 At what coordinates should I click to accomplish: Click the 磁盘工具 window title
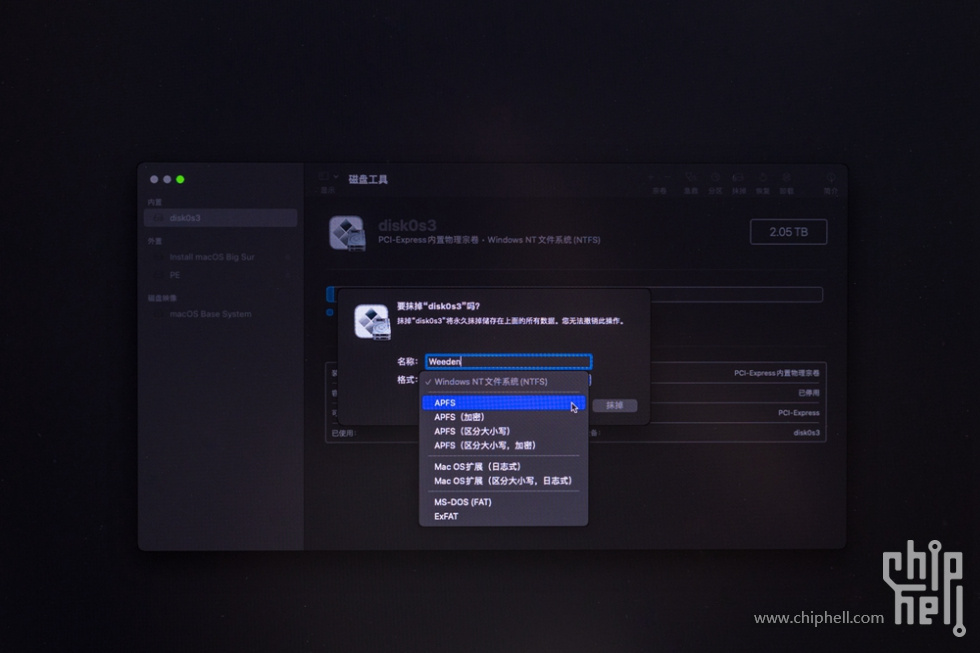tap(368, 179)
